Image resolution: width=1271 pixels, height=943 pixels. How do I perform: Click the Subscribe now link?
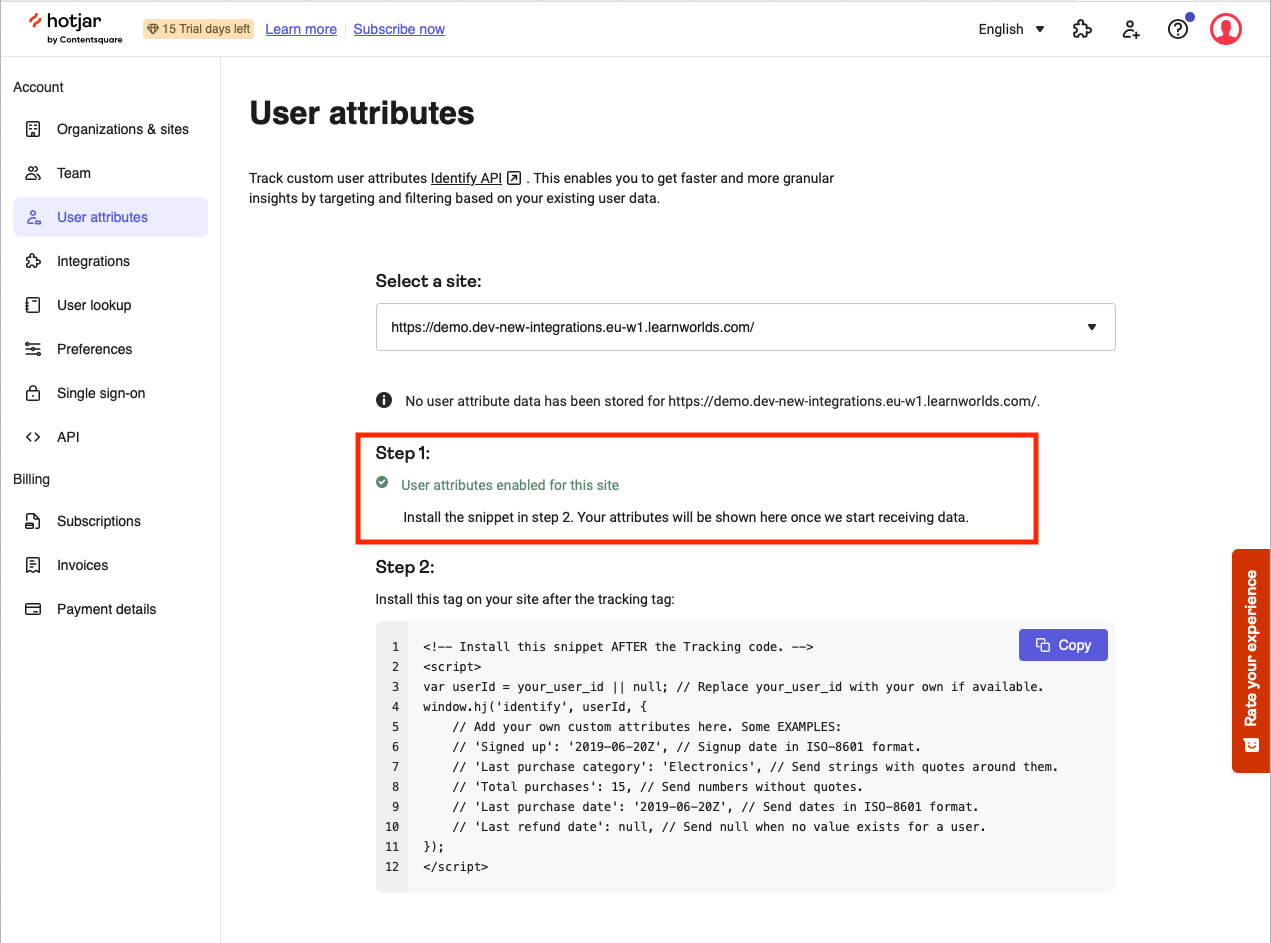(x=399, y=29)
